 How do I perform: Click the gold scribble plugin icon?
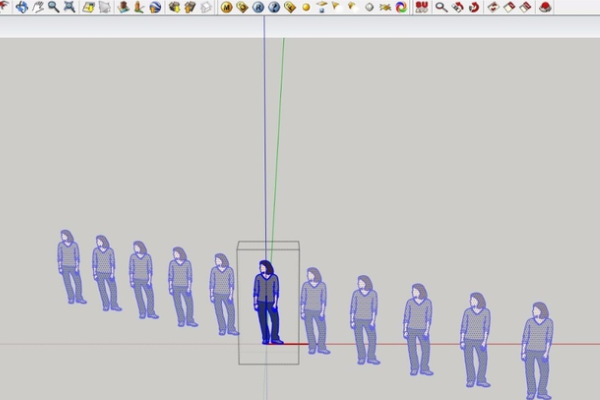(x=385, y=7)
